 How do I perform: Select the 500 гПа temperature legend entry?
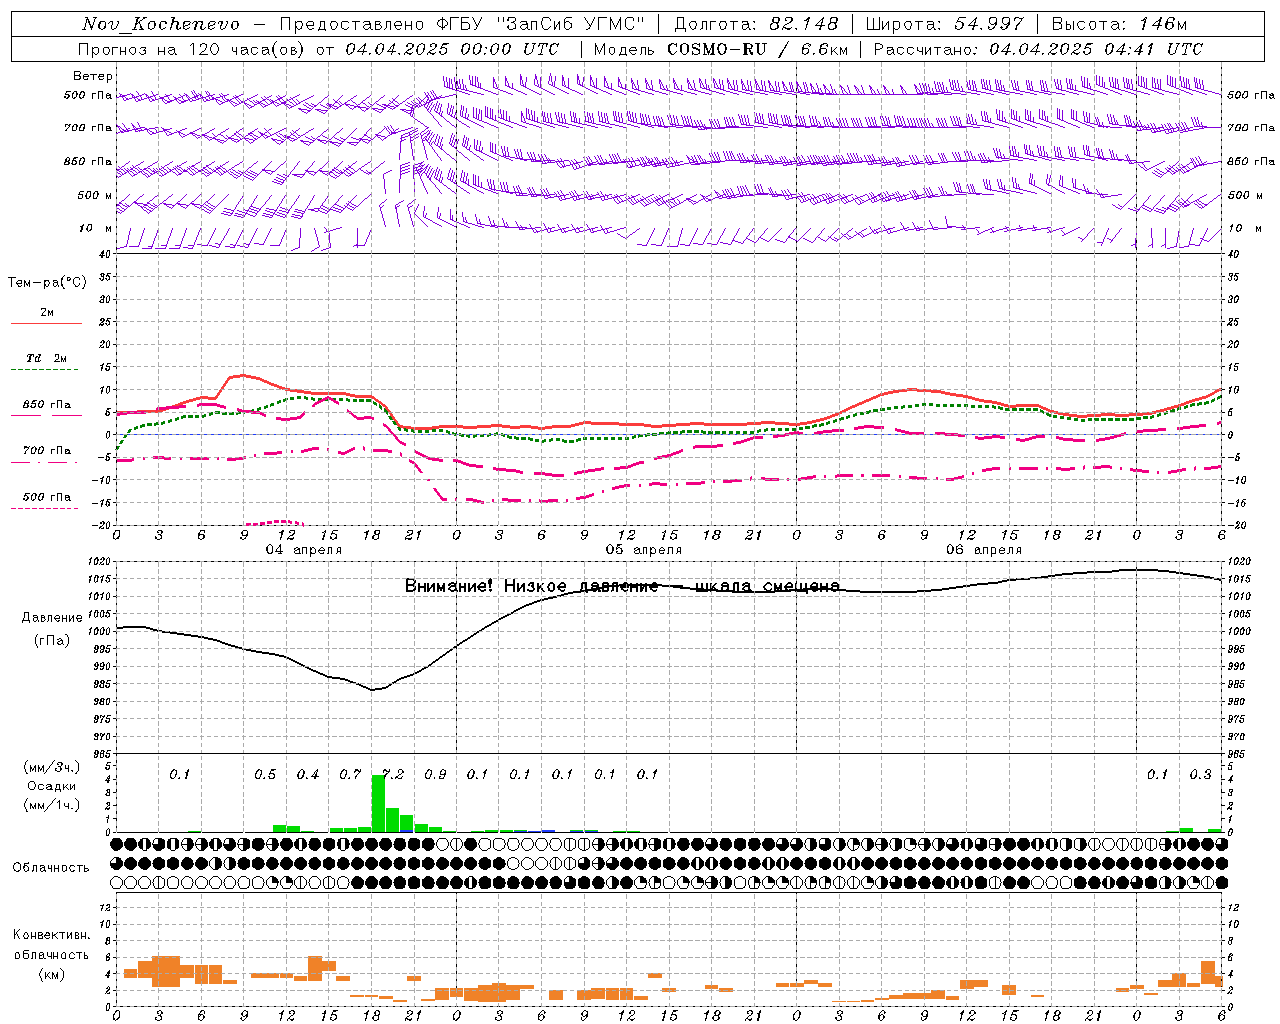(x=46, y=496)
